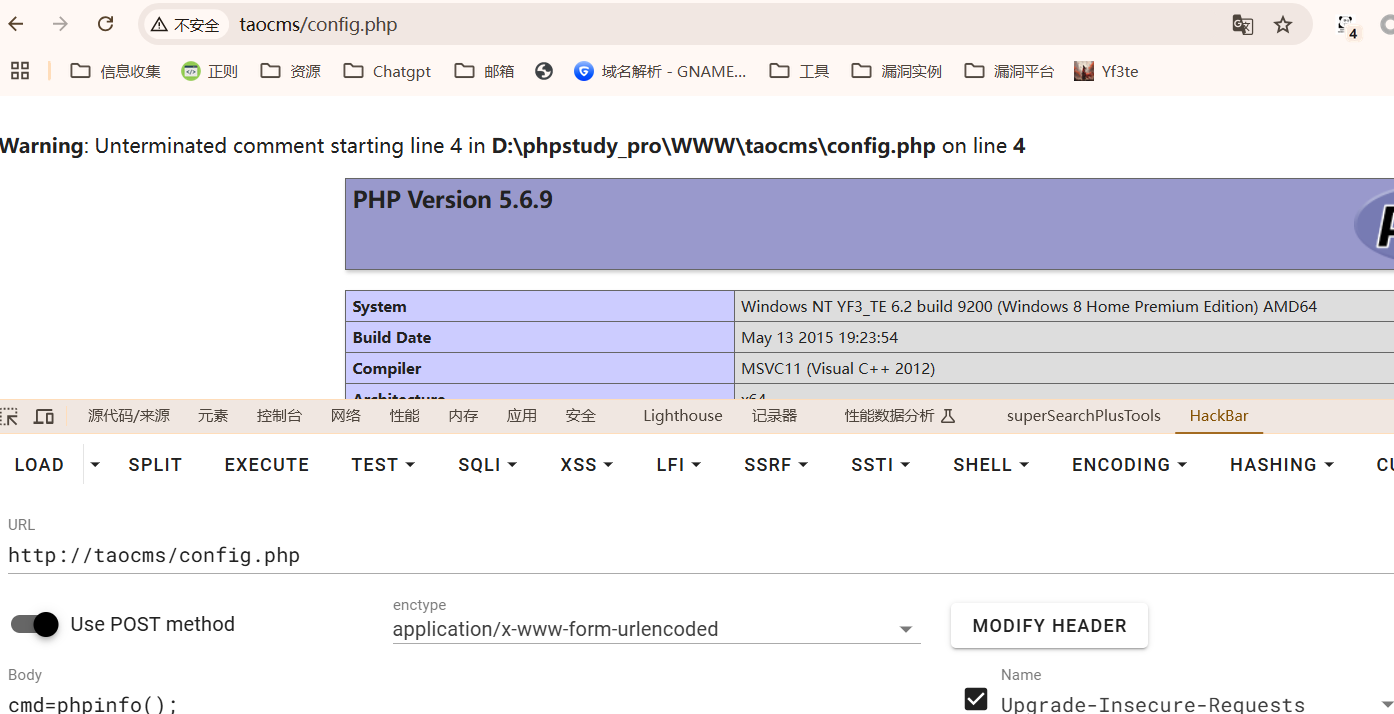Go back with the browser back arrow
Screen dimensions: 1394x714
(16, 24)
